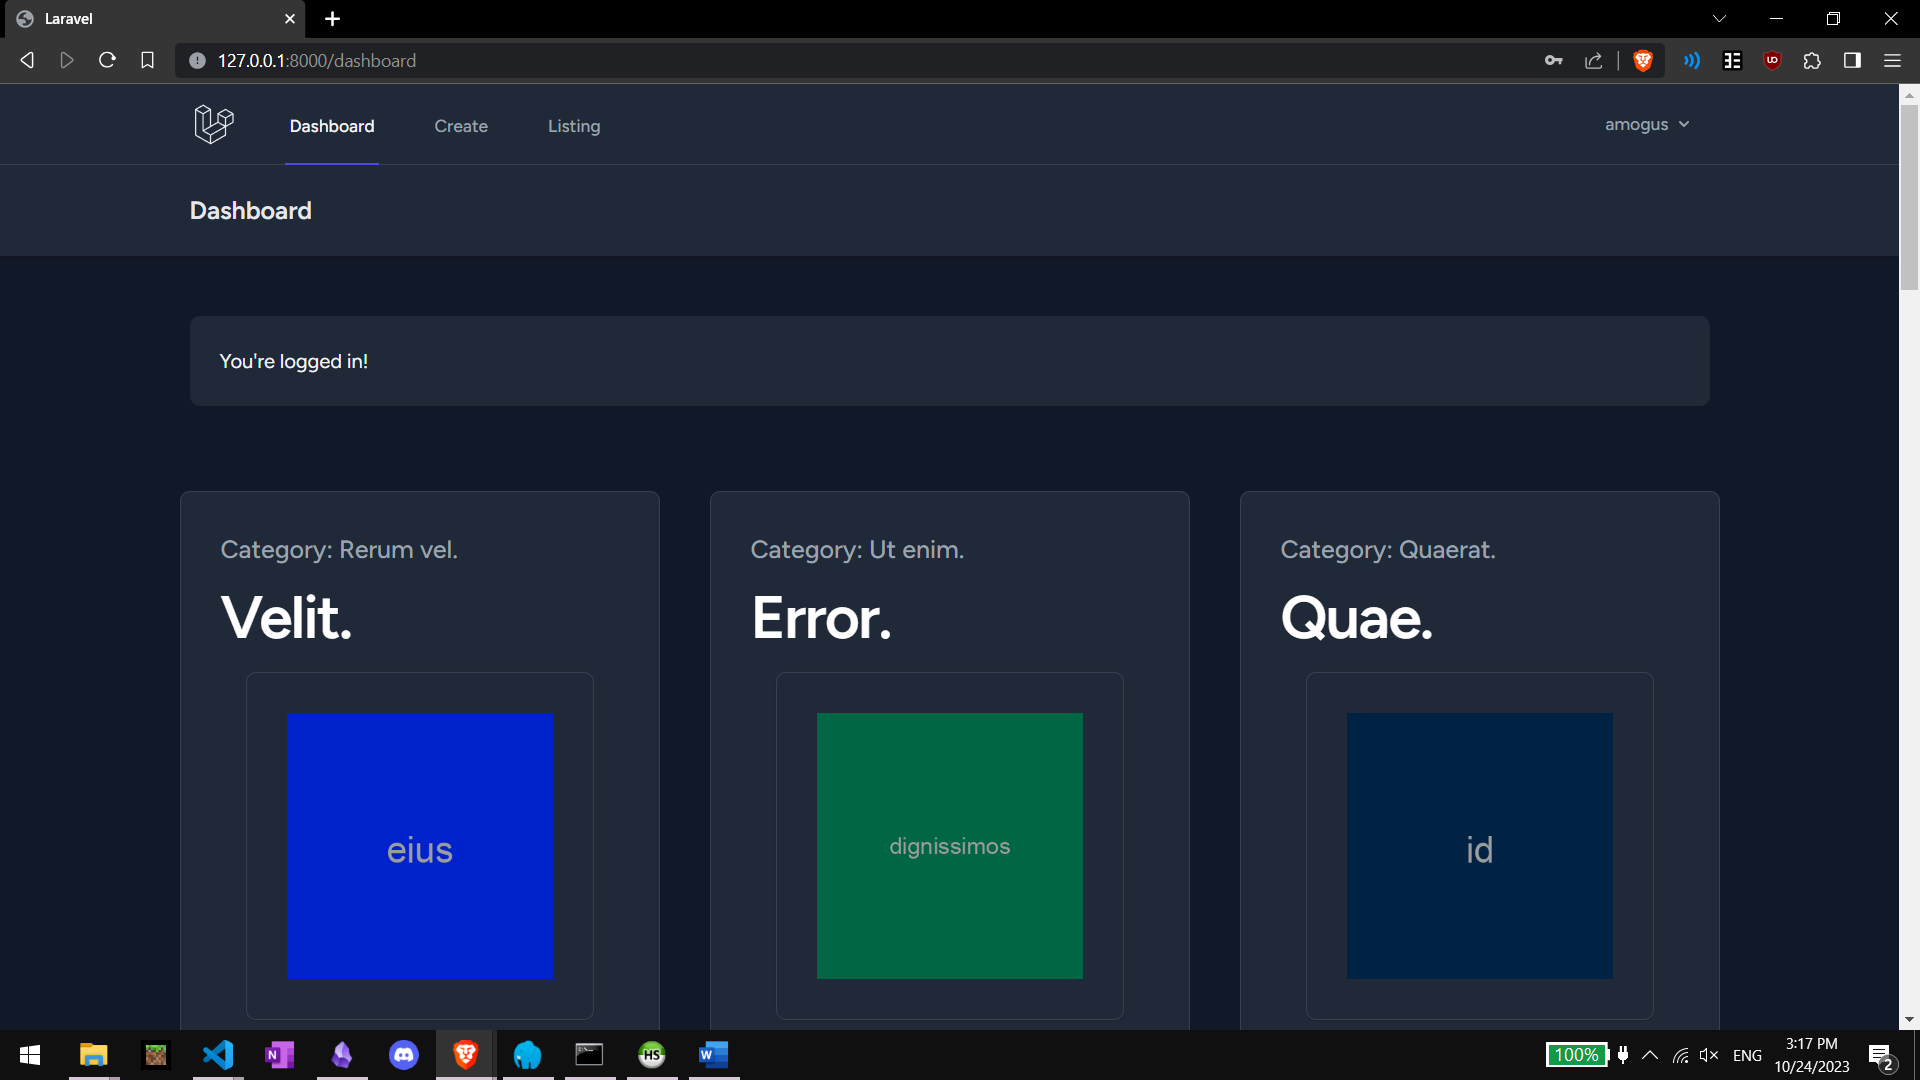Open the browser hamburger menu
This screenshot has width=1920, height=1080.
coord(1893,60)
